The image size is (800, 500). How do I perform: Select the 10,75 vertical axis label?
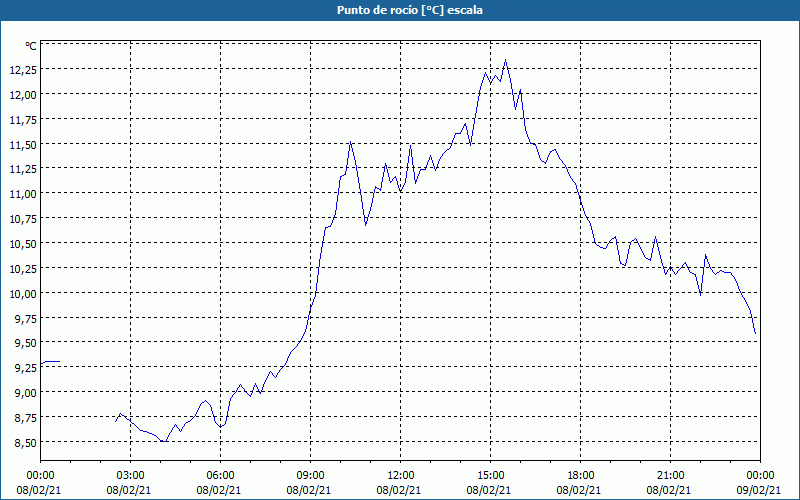tap(23, 220)
